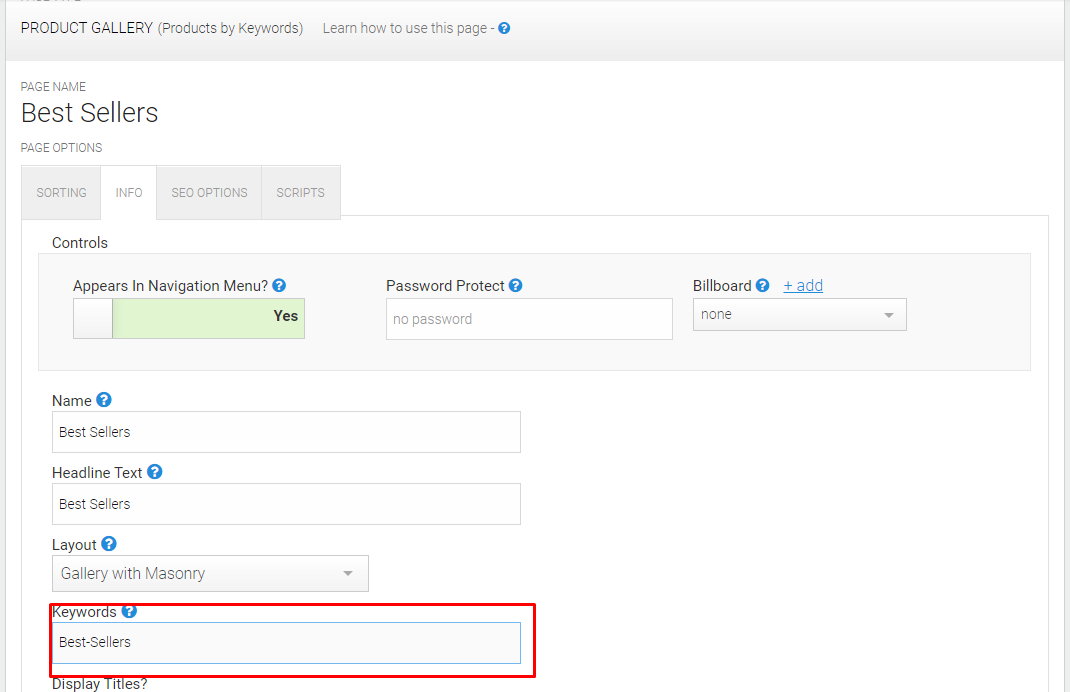Open help icon beside Learn how to use this page

504,28
